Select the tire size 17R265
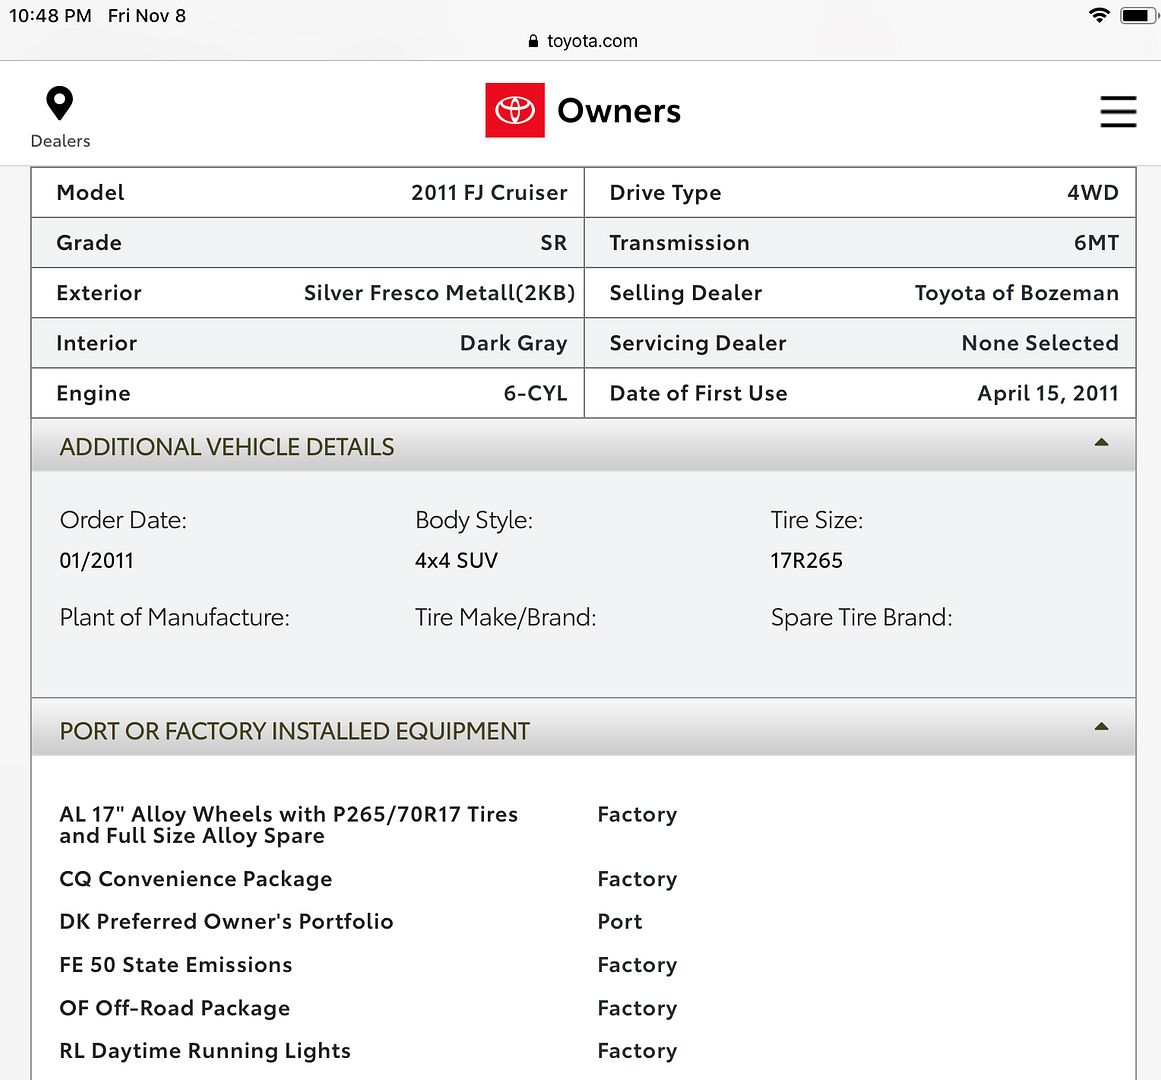 point(806,560)
